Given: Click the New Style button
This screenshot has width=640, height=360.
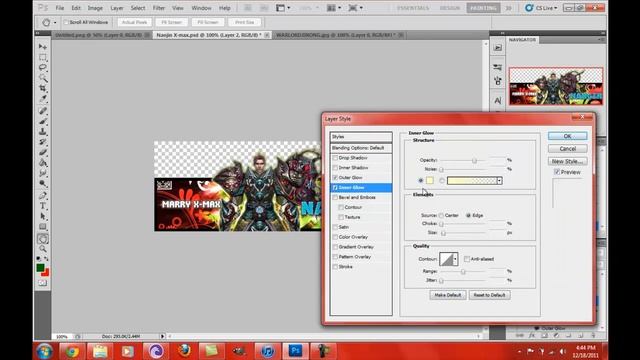Looking at the screenshot, I should coord(567,161).
